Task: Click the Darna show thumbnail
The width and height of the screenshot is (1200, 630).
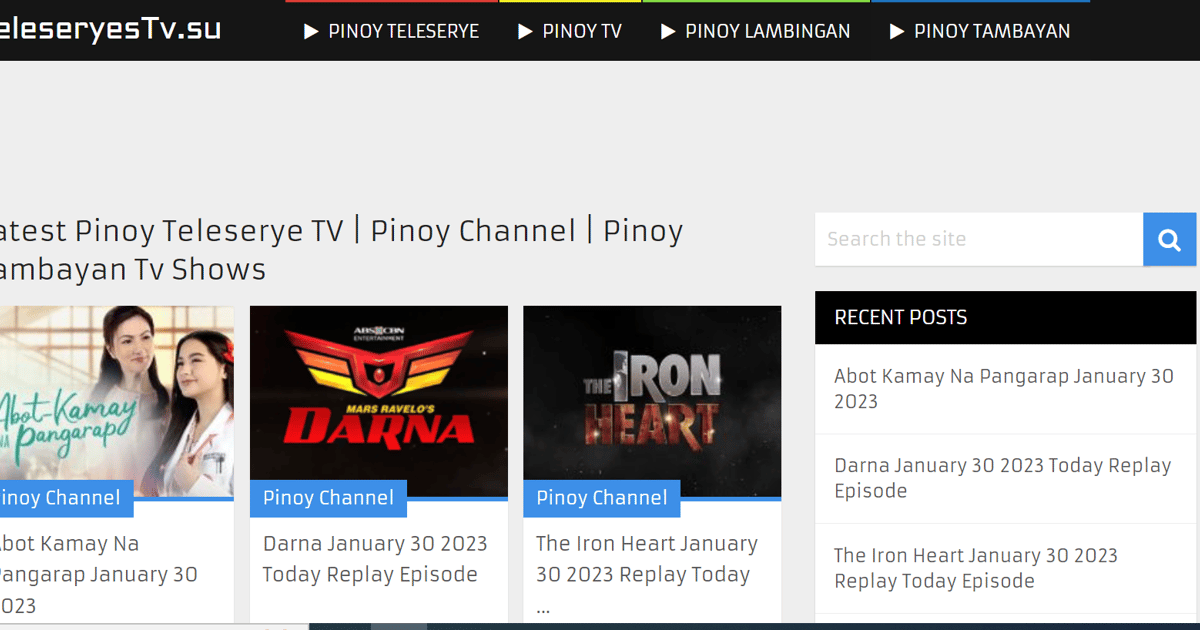Action: tap(378, 398)
